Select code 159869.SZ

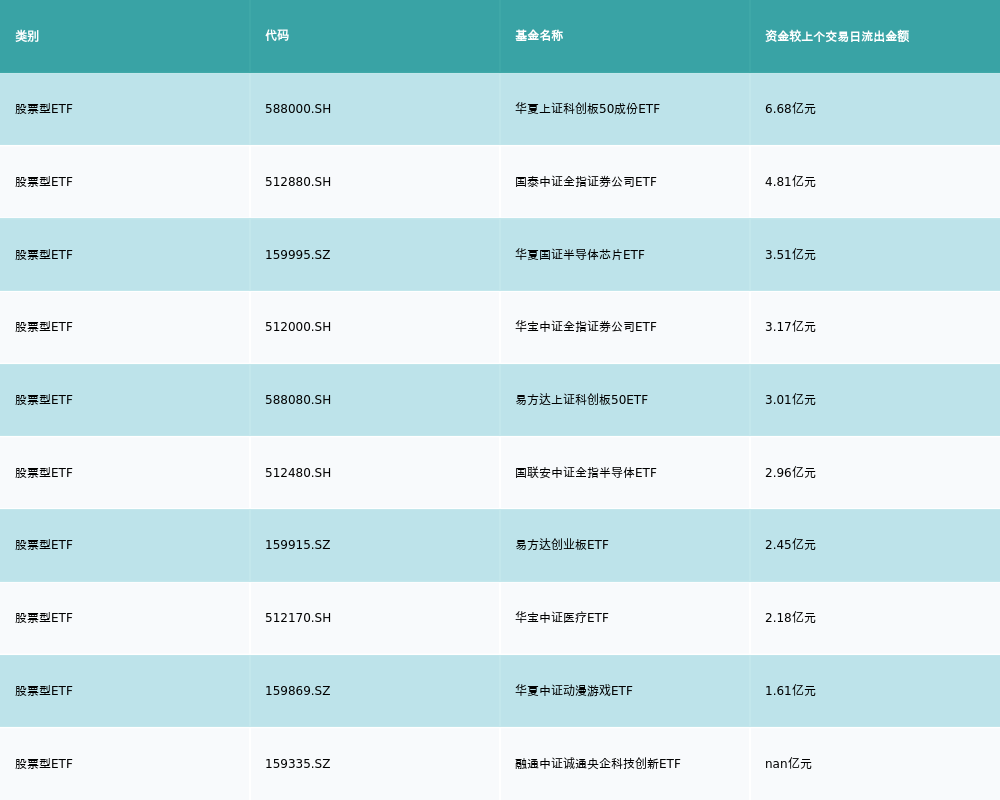pyautogui.click(x=298, y=691)
